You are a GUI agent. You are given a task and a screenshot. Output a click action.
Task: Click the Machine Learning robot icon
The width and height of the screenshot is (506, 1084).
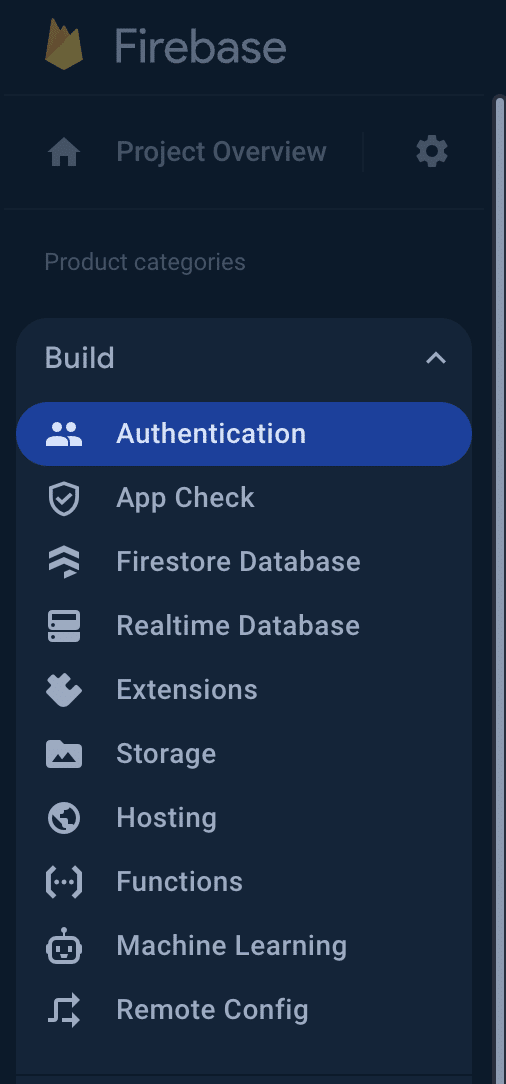64,946
